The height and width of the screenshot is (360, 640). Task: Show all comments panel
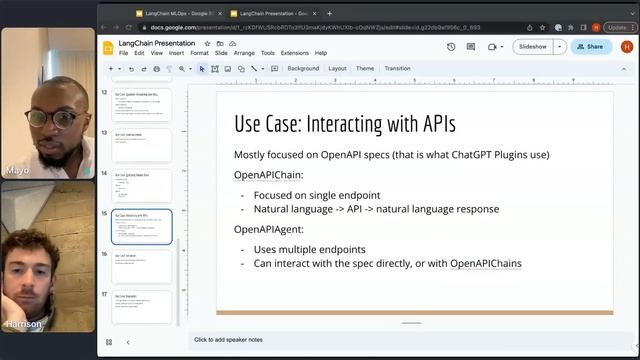click(471, 47)
